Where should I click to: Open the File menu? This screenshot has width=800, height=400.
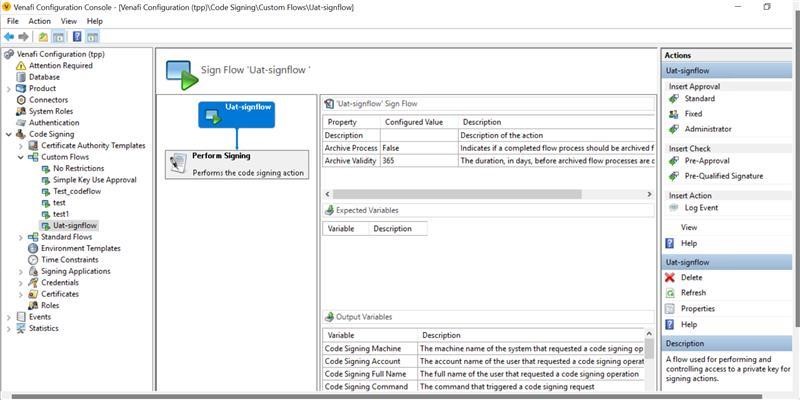point(13,21)
